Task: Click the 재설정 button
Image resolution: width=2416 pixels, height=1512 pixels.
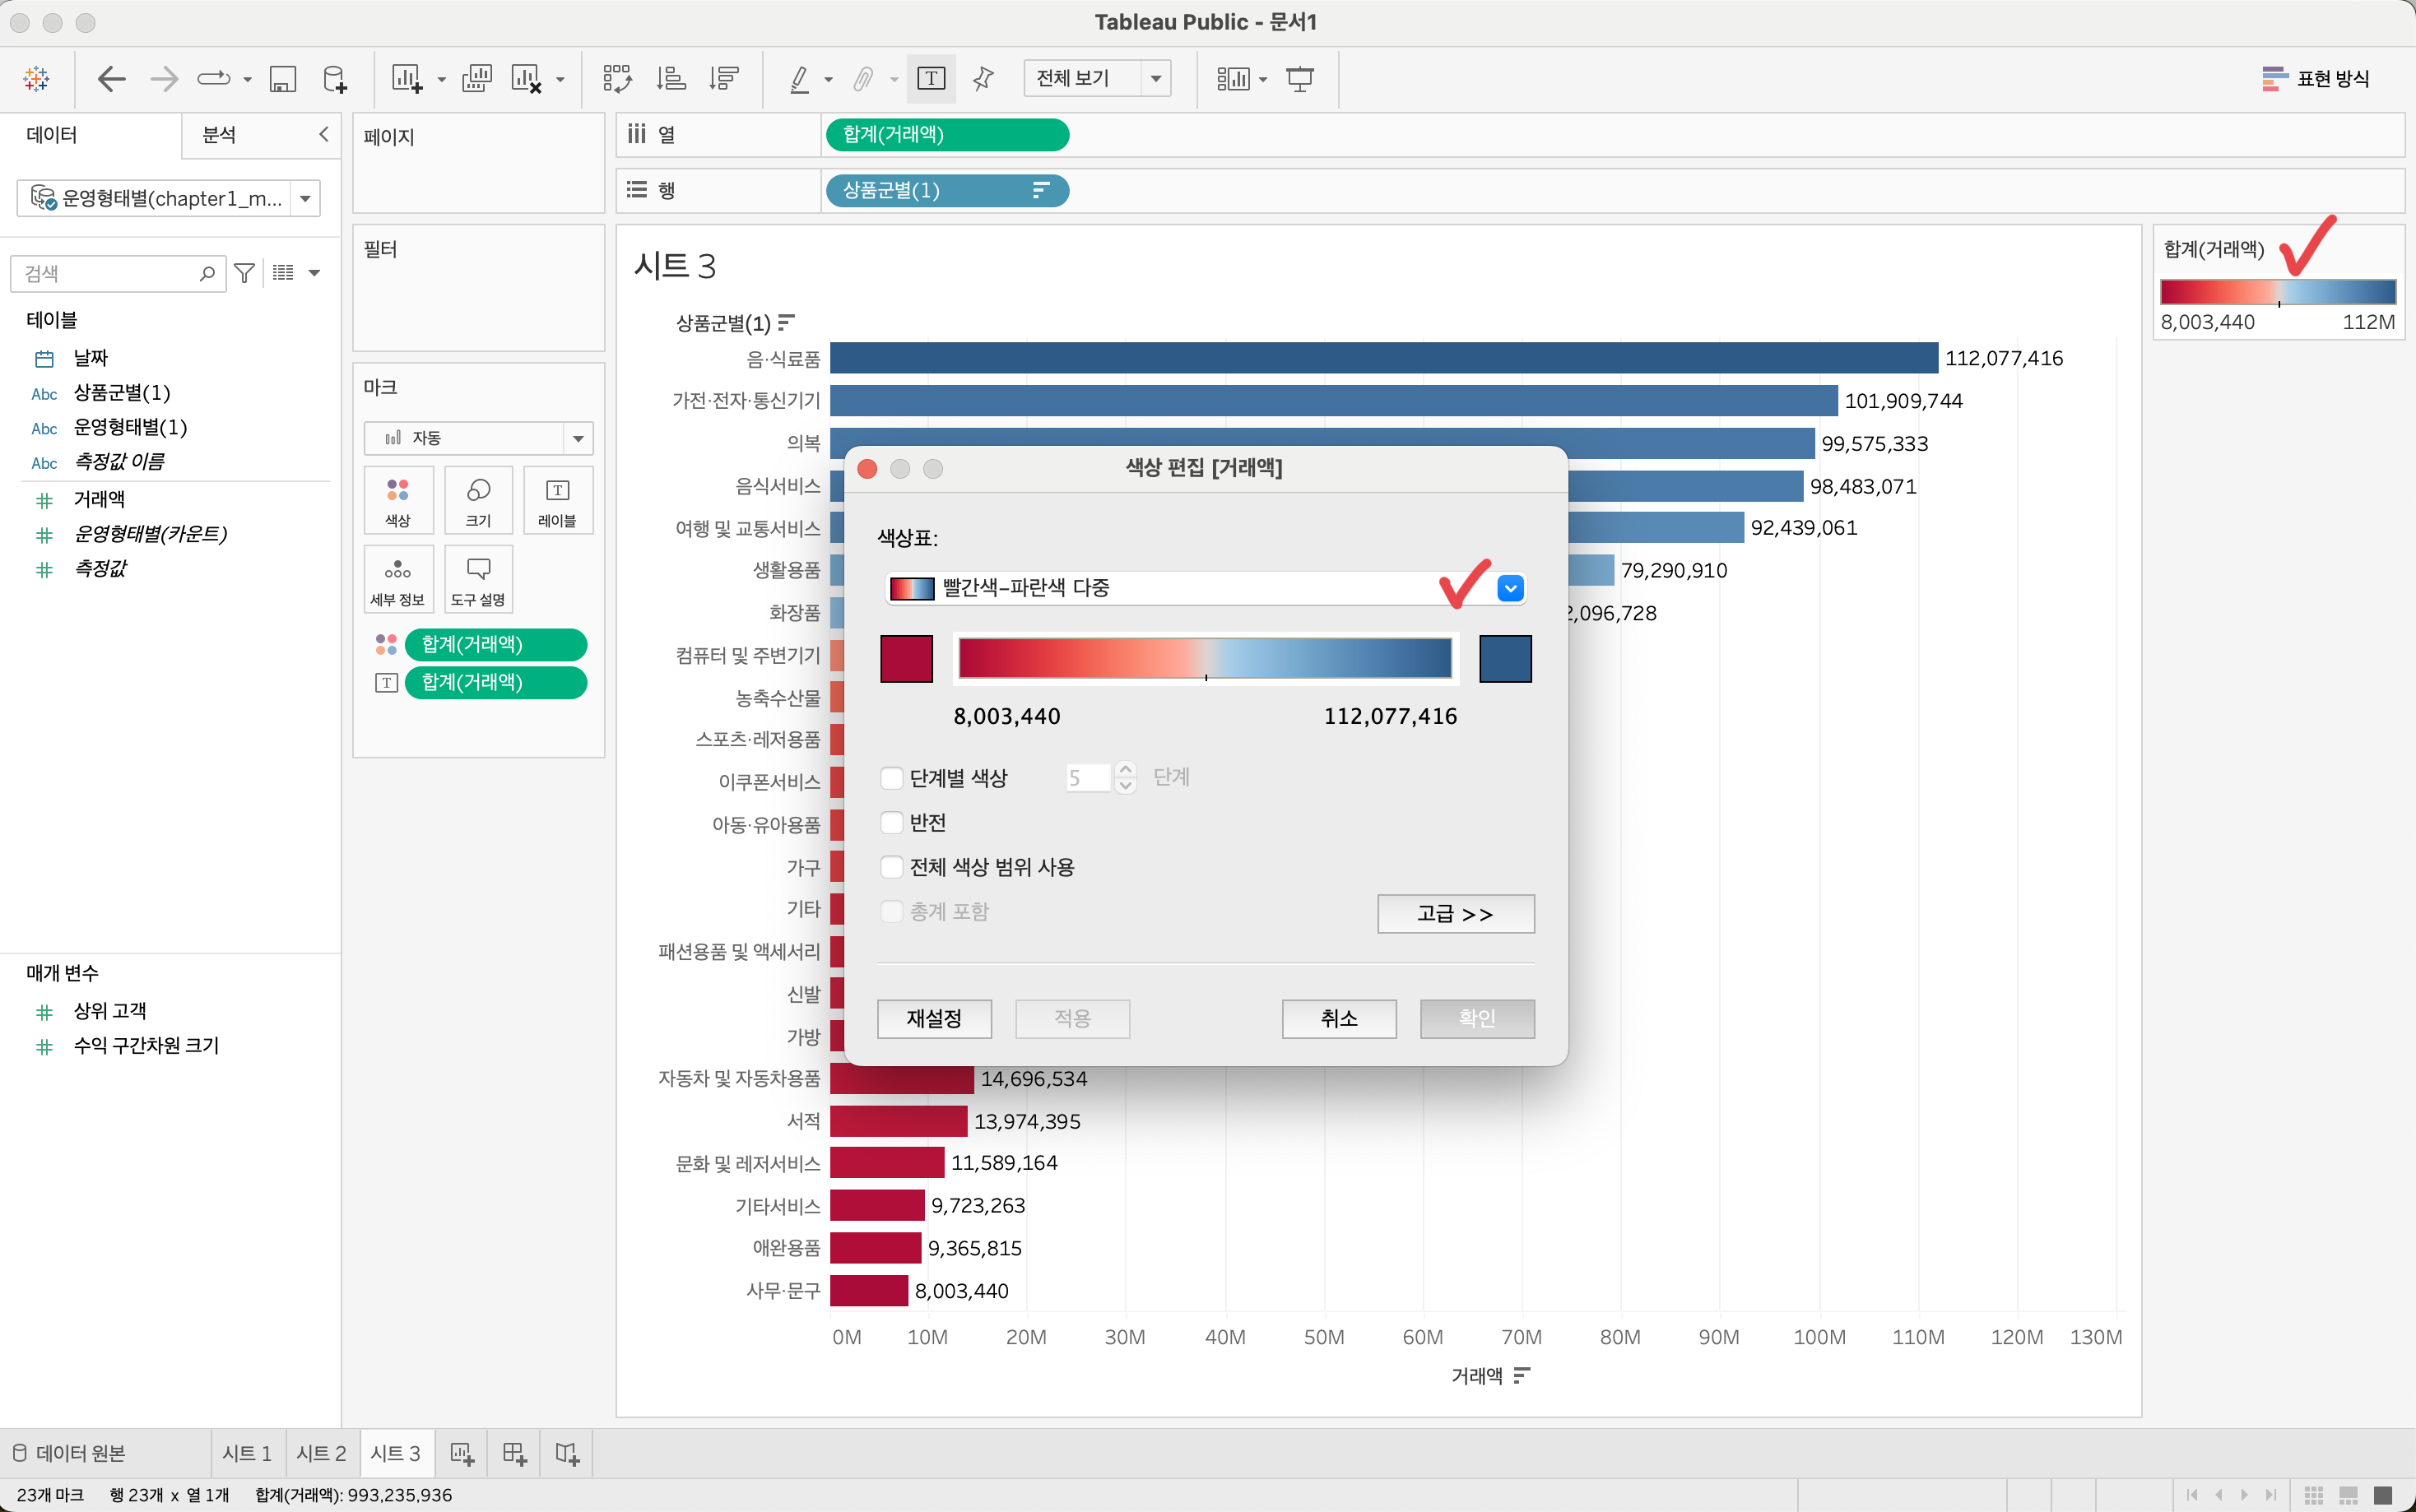Action: 934,1019
